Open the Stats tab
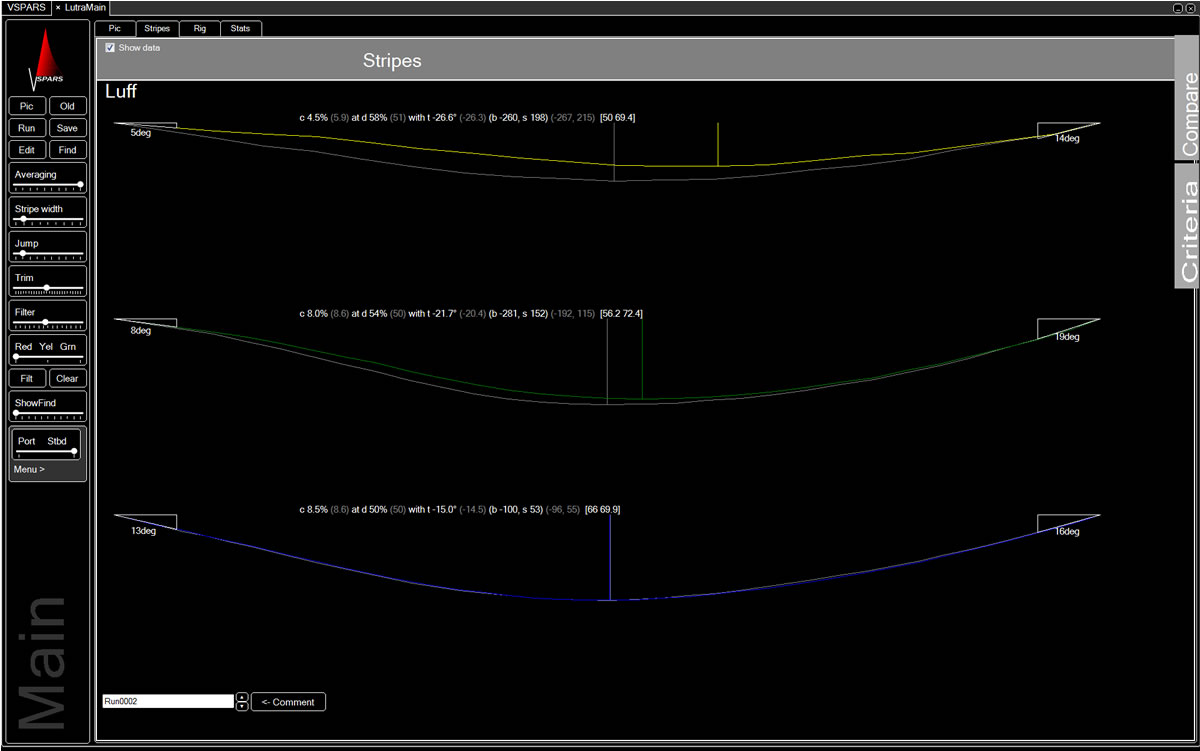Viewport: 1200px width, 751px height. (240, 29)
